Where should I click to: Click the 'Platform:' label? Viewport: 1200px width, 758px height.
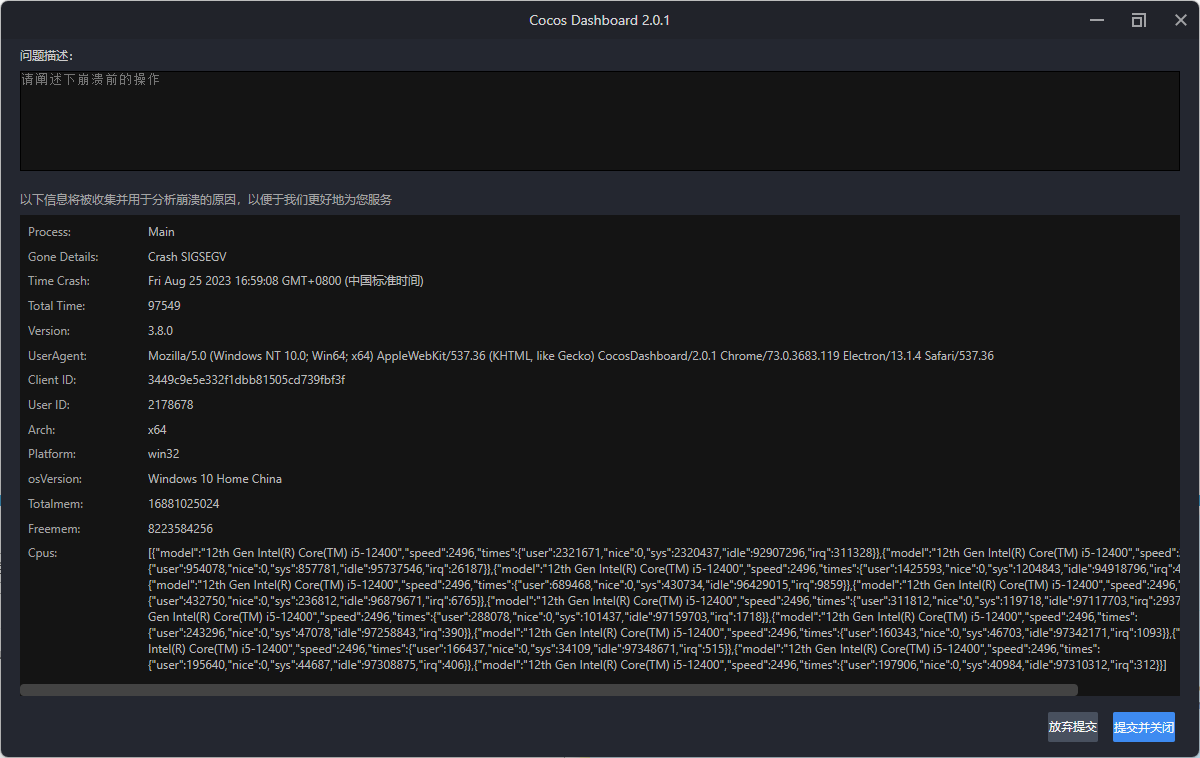click(52, 454)
